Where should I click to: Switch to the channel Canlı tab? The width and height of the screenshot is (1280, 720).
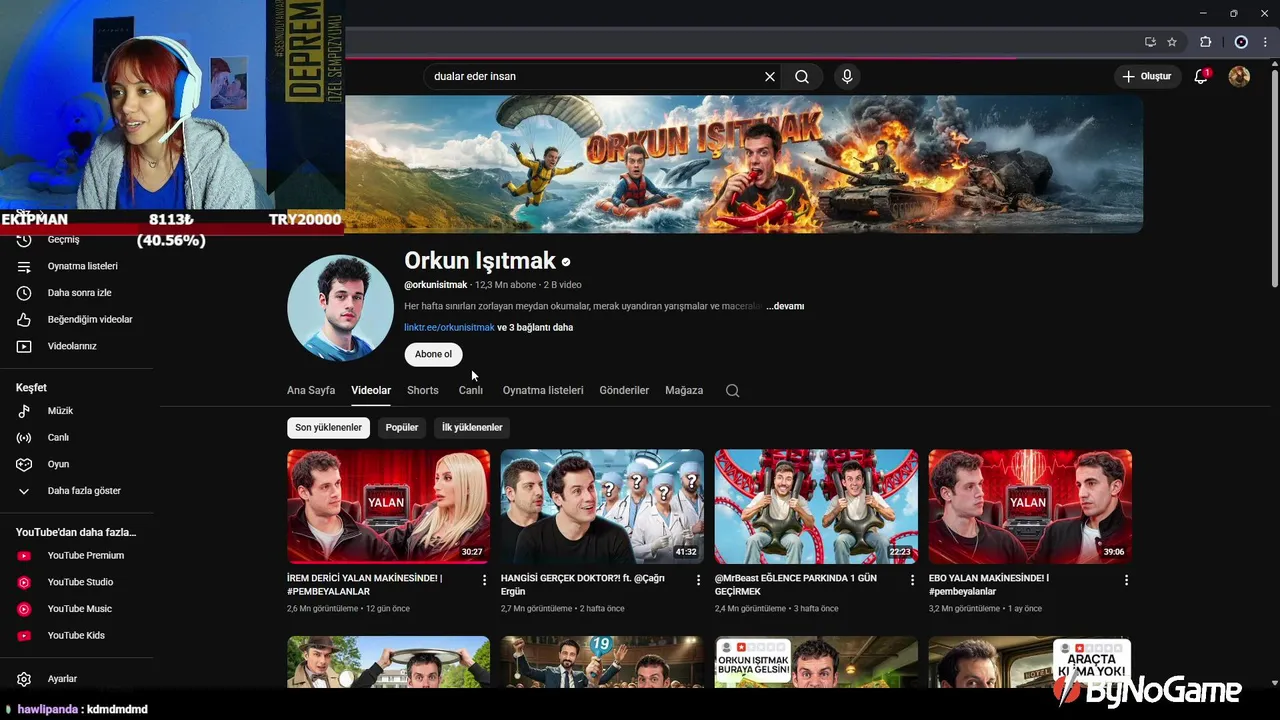(471, 390)
